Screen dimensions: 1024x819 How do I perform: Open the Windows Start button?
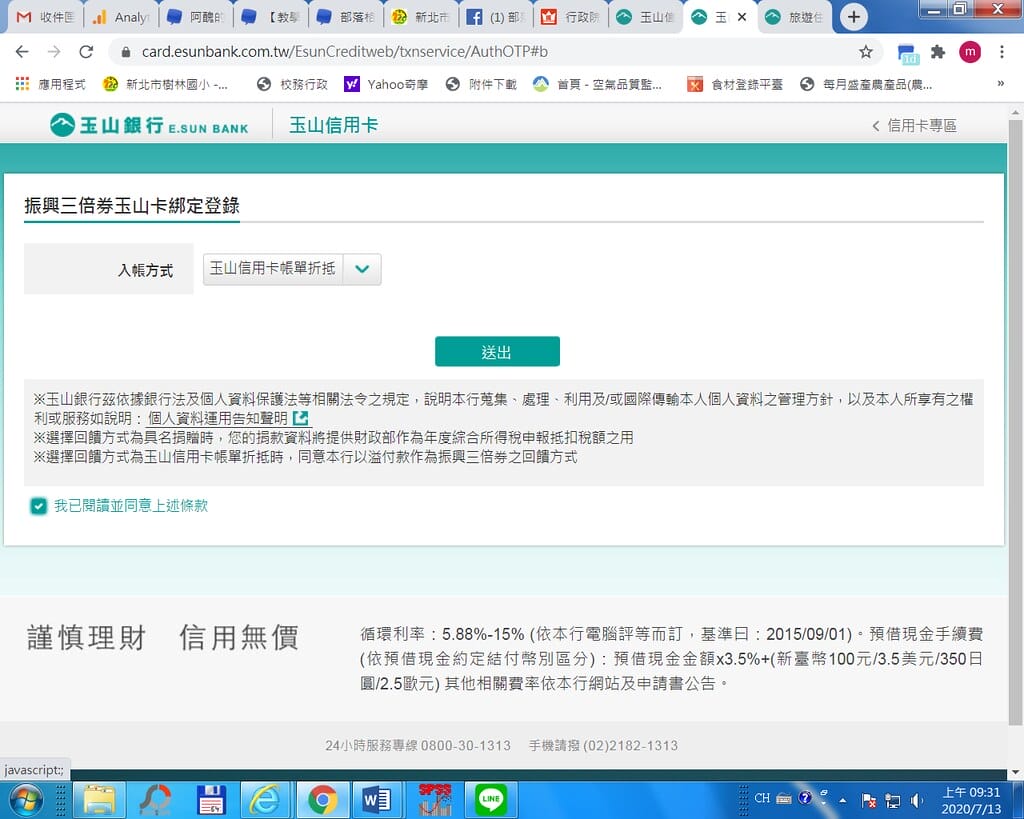24,800
